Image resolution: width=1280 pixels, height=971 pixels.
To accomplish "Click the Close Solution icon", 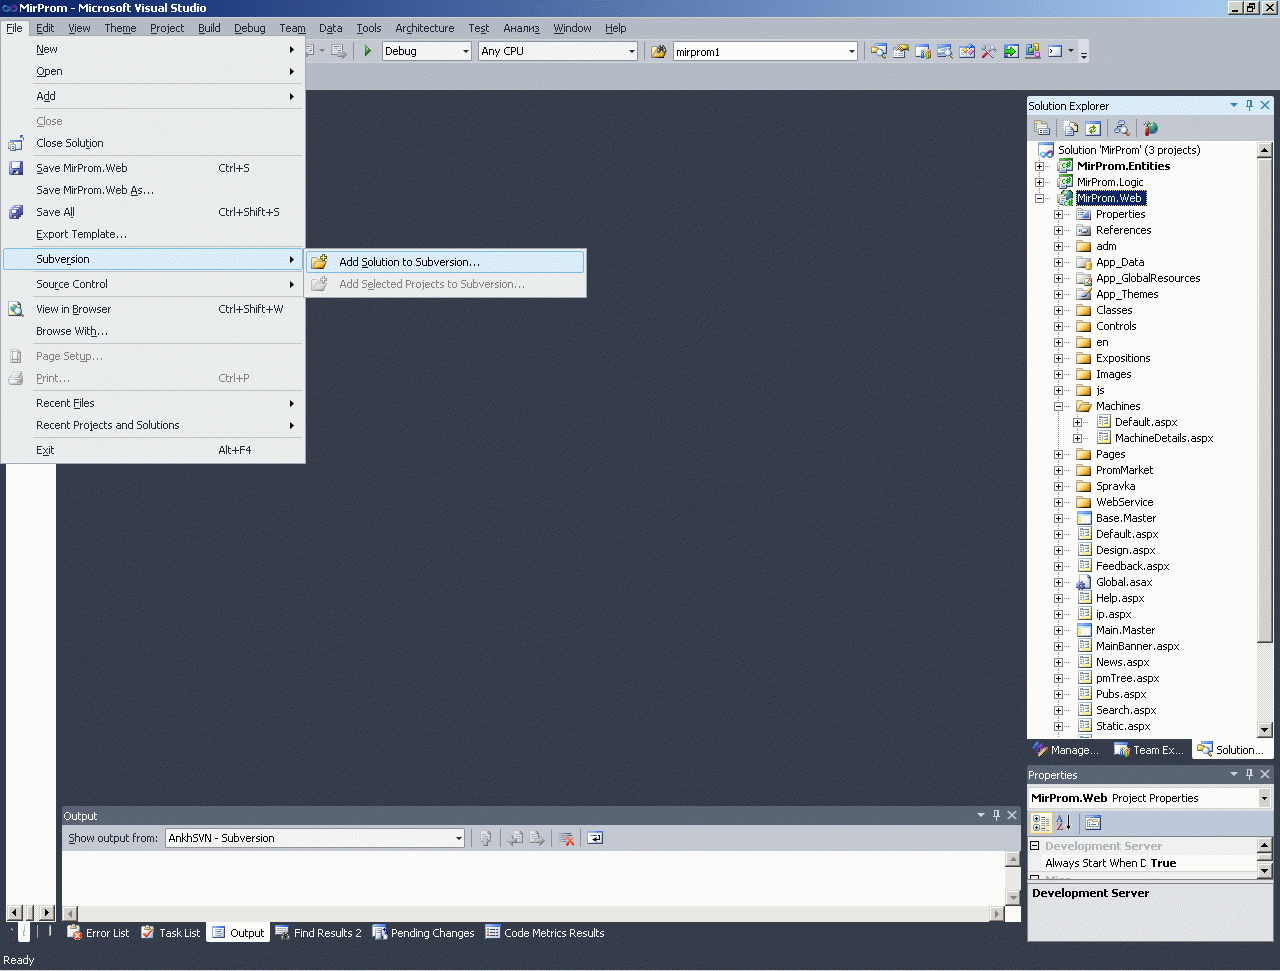I will click(16, 143).
